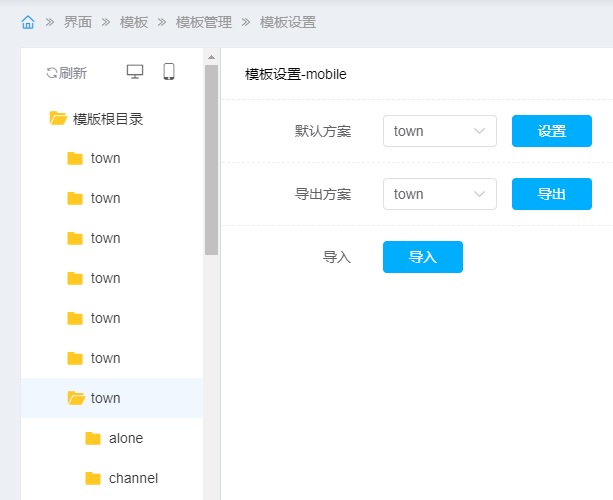Image resolution: width=613 pixels, height=500 pixels.
Task: Click the alone folder icon
Action: click(93, 438)
